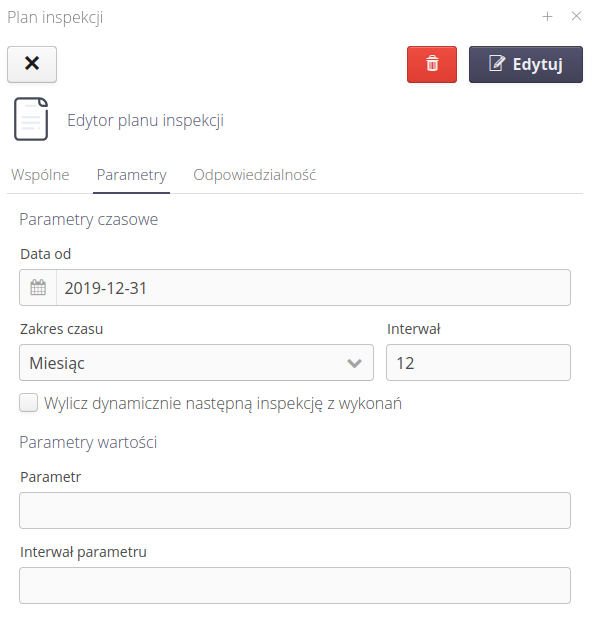Click the calendar icon beside Data od
Viewport: 592px width, 628px height.
[x=38, y=288]
